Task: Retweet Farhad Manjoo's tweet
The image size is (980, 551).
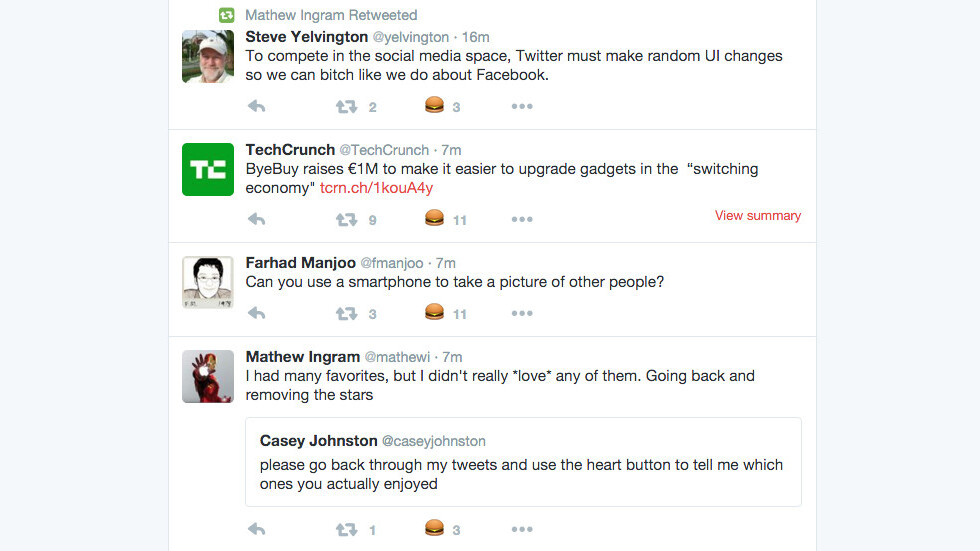Action: (346, 313)
